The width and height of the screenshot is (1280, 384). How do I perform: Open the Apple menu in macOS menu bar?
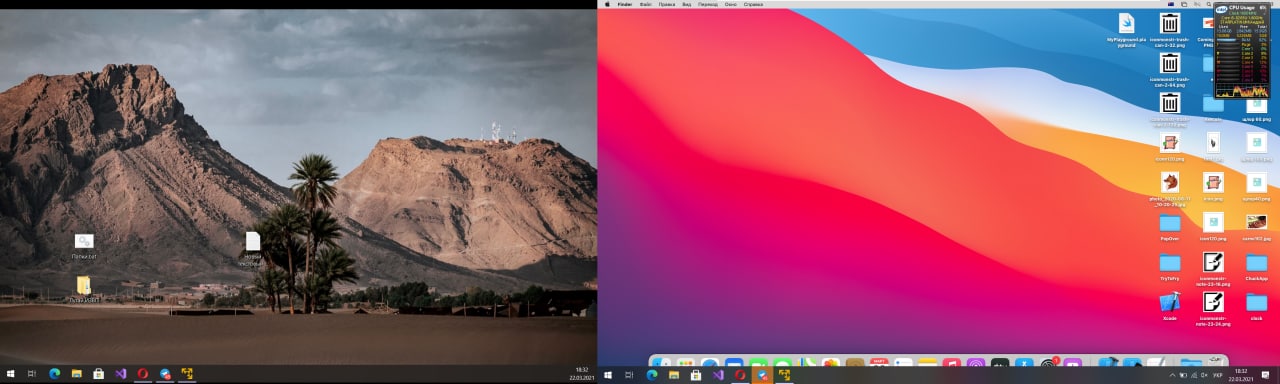pos(606,4)
